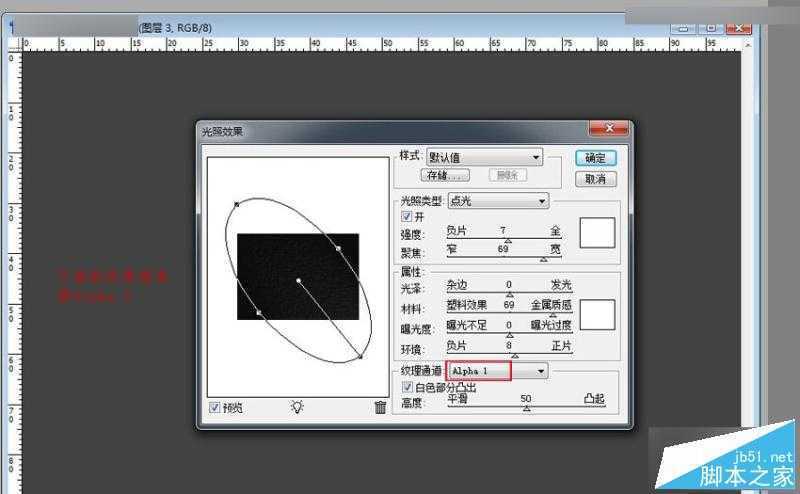Screen dimensions: 800x494
Task: Click the 环境 ambience slider track
Action: 509,354
